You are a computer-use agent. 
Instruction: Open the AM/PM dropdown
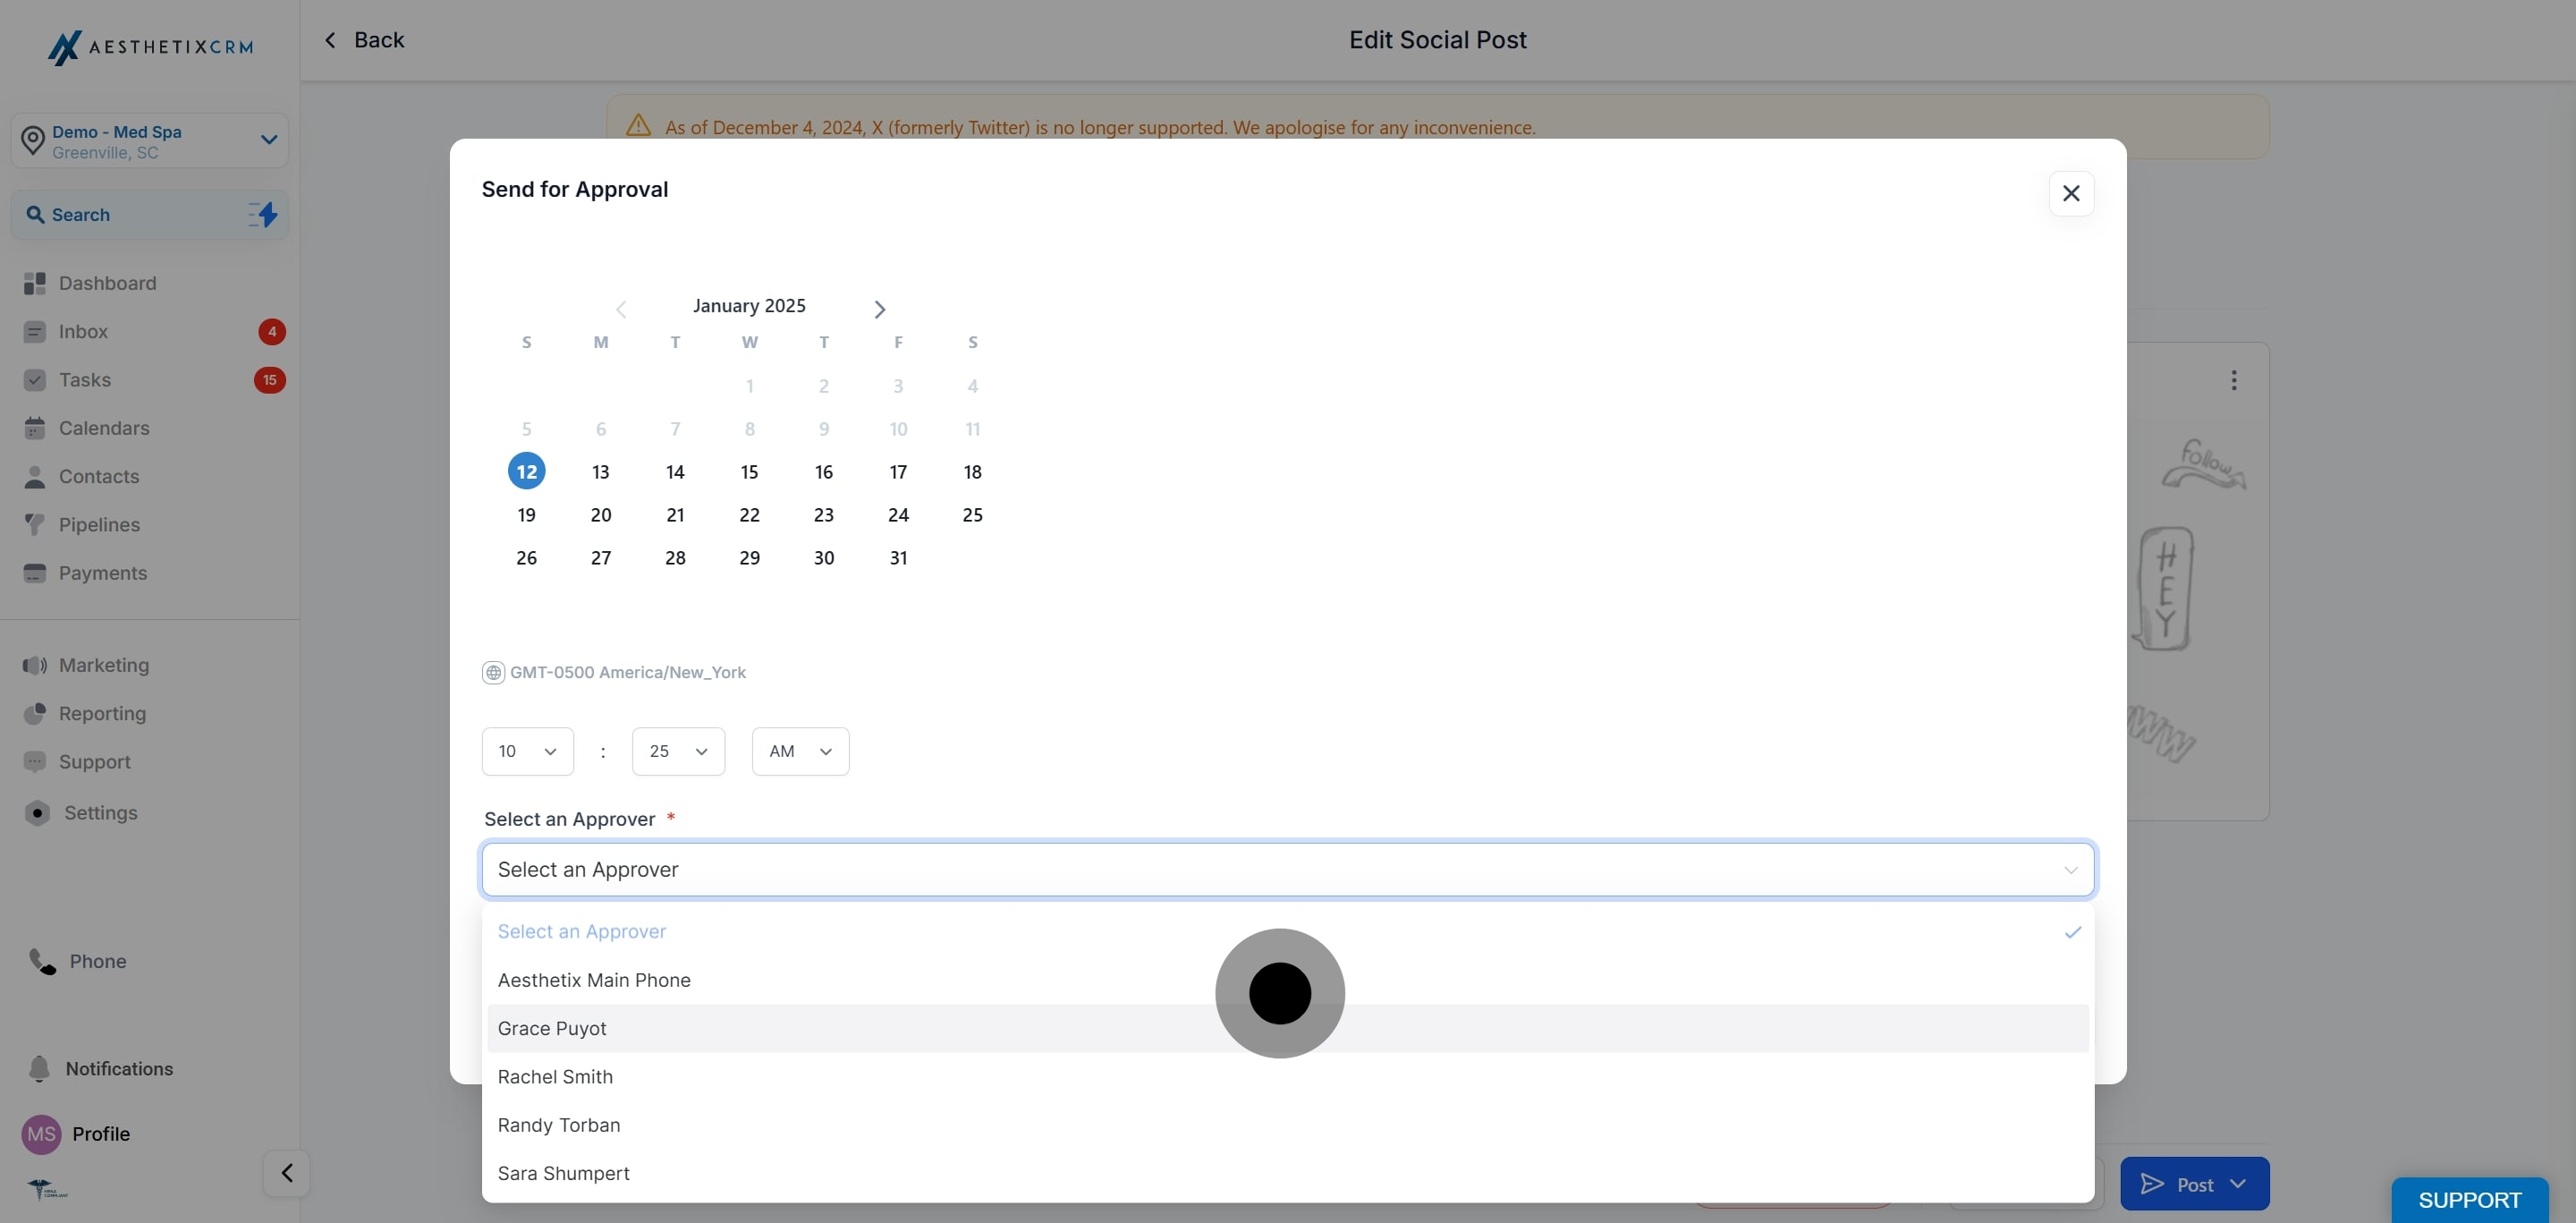click(x=800, y=751)
